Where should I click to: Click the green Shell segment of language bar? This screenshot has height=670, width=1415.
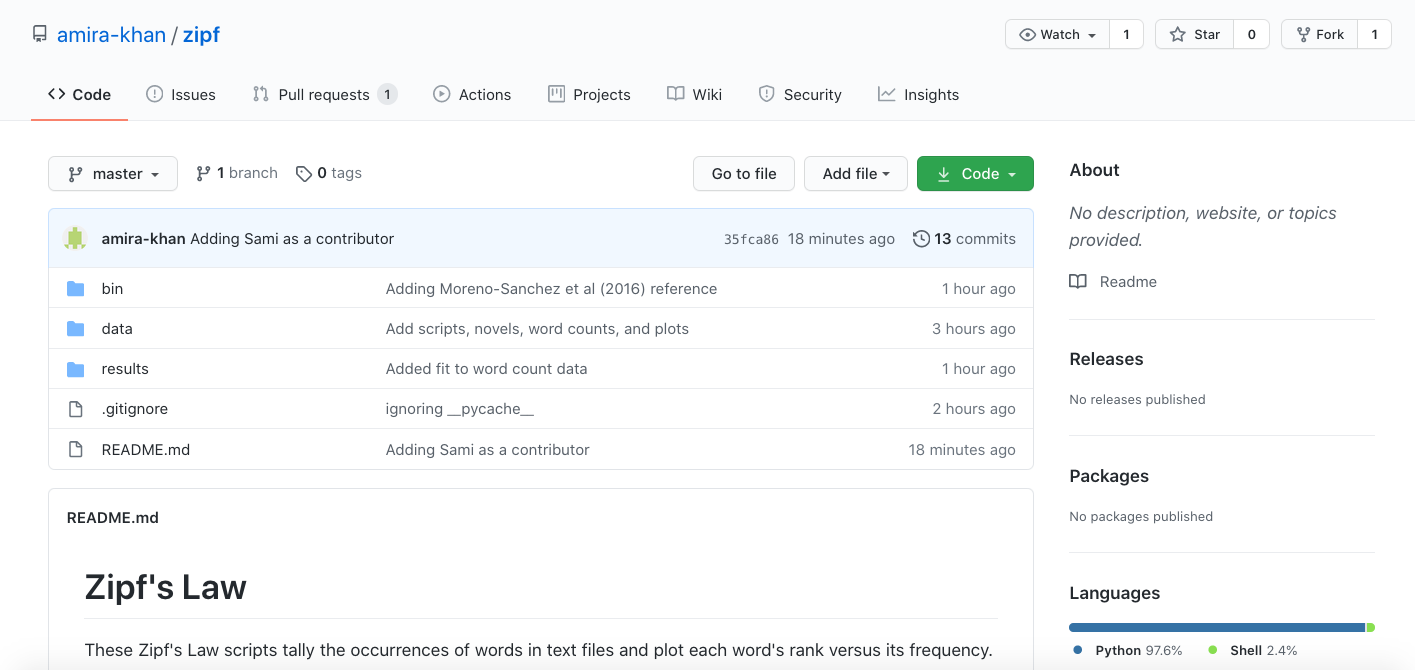(1371, 627)
